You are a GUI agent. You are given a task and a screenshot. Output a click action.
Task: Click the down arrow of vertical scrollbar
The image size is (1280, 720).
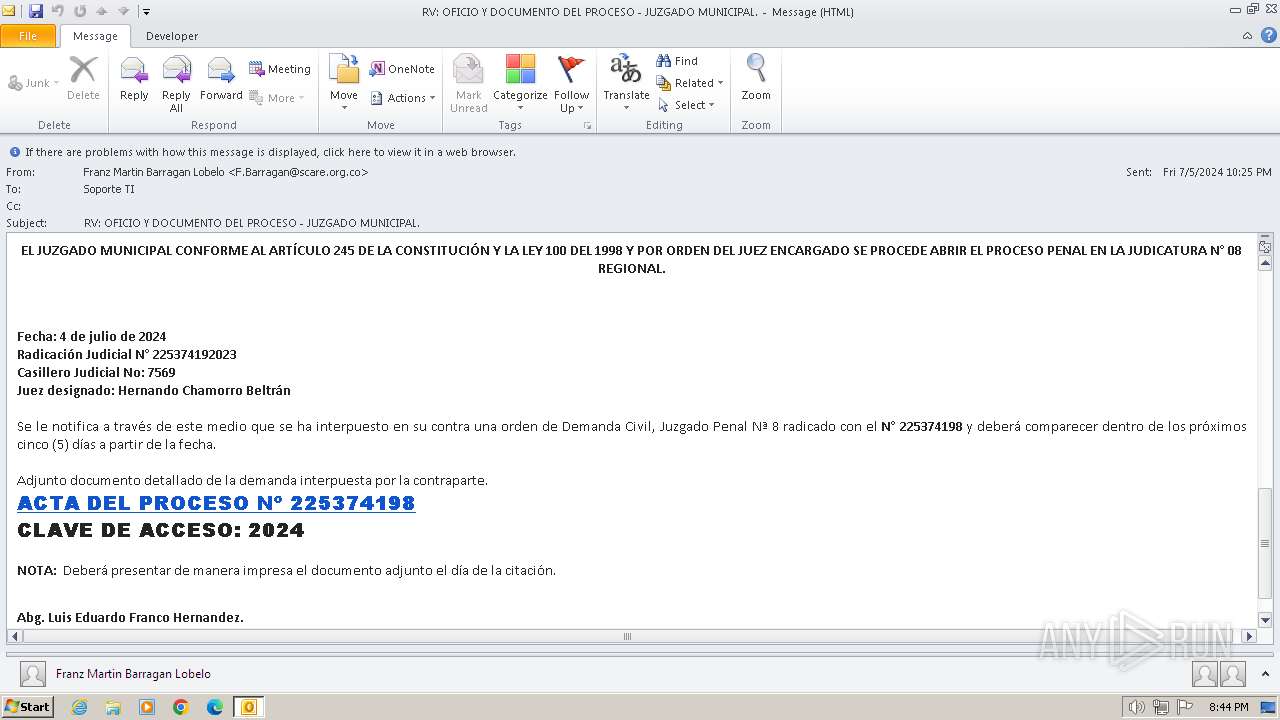point(1265,620)
